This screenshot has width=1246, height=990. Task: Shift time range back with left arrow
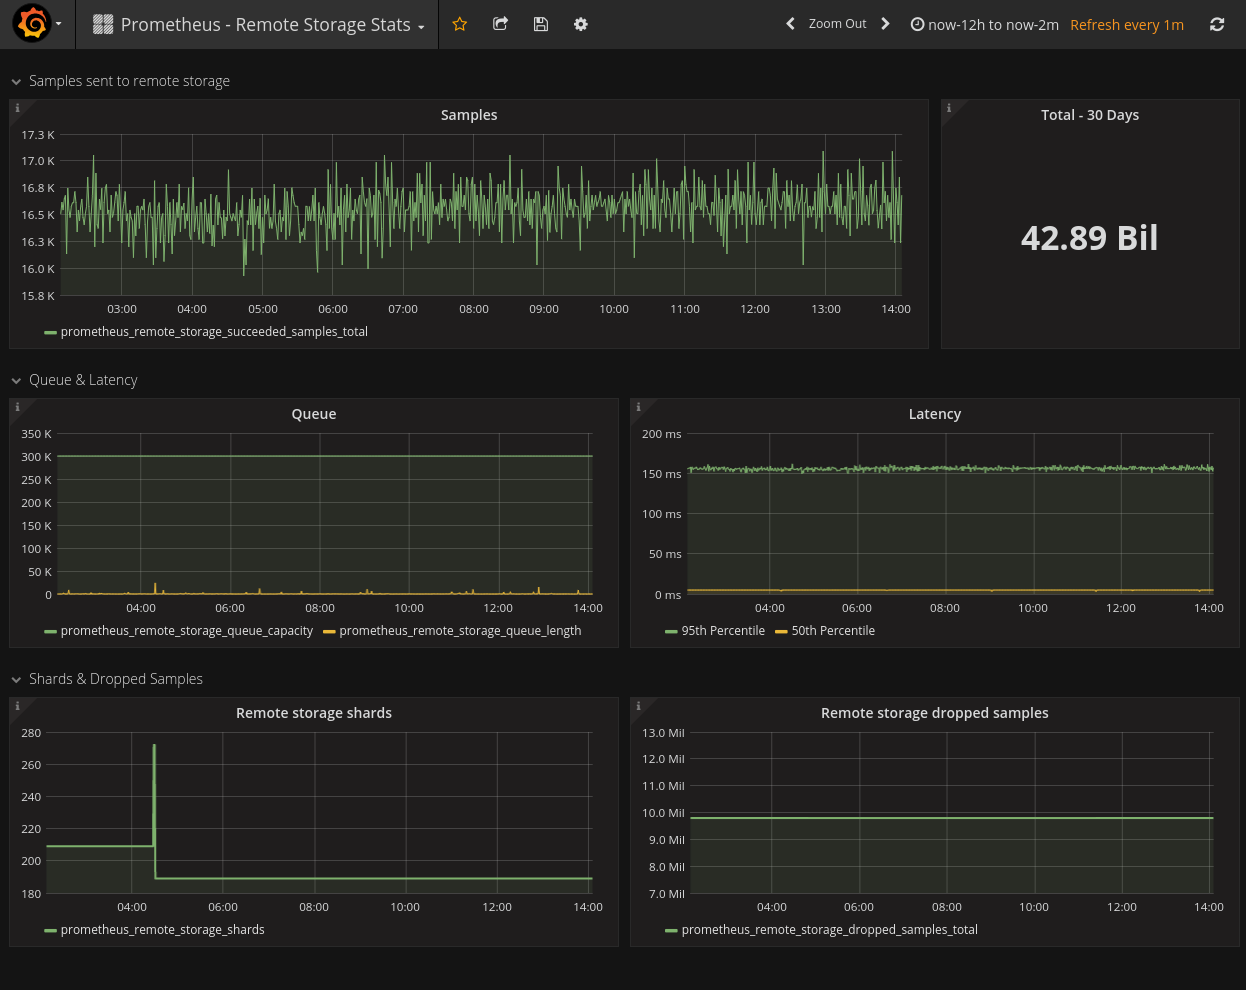(790, 24)
